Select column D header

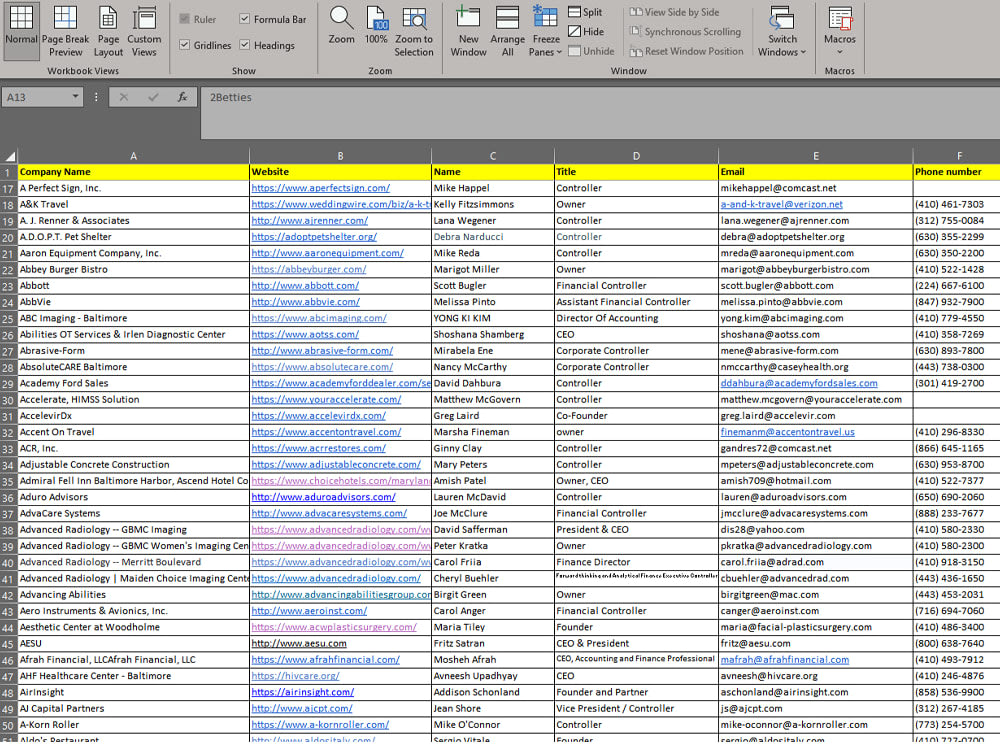click(636, 156)
